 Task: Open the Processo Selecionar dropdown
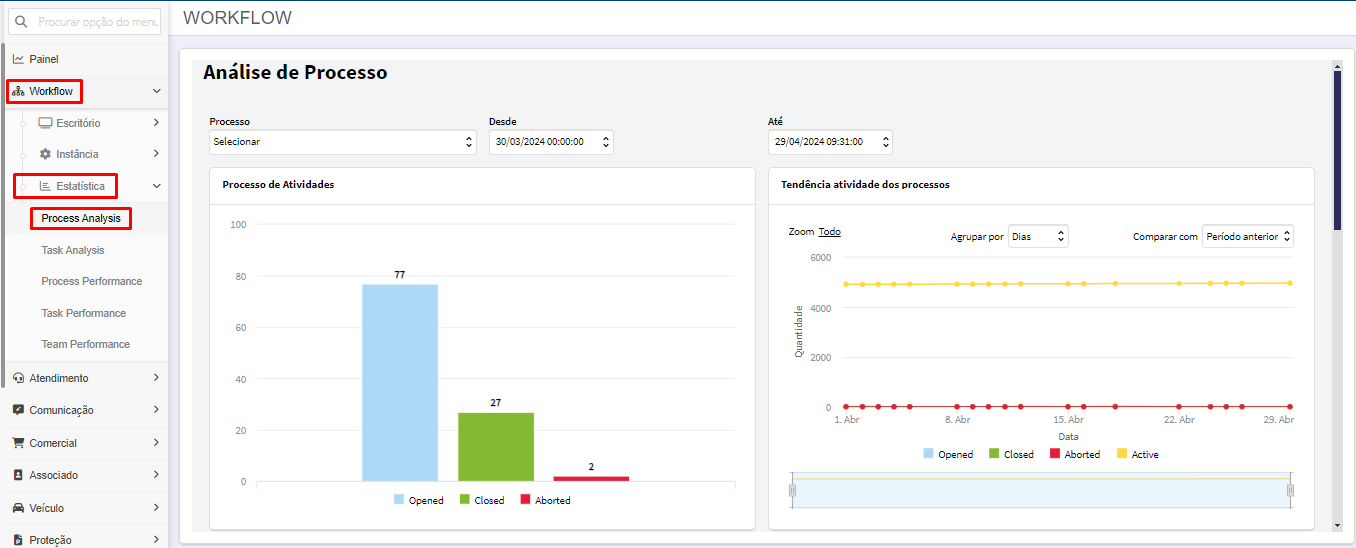343,142
